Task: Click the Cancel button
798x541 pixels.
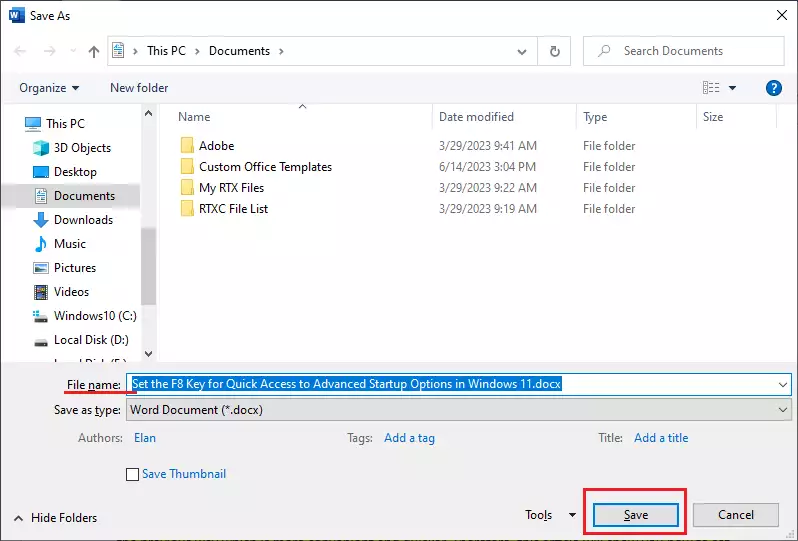Action: [x=736, y=515]
